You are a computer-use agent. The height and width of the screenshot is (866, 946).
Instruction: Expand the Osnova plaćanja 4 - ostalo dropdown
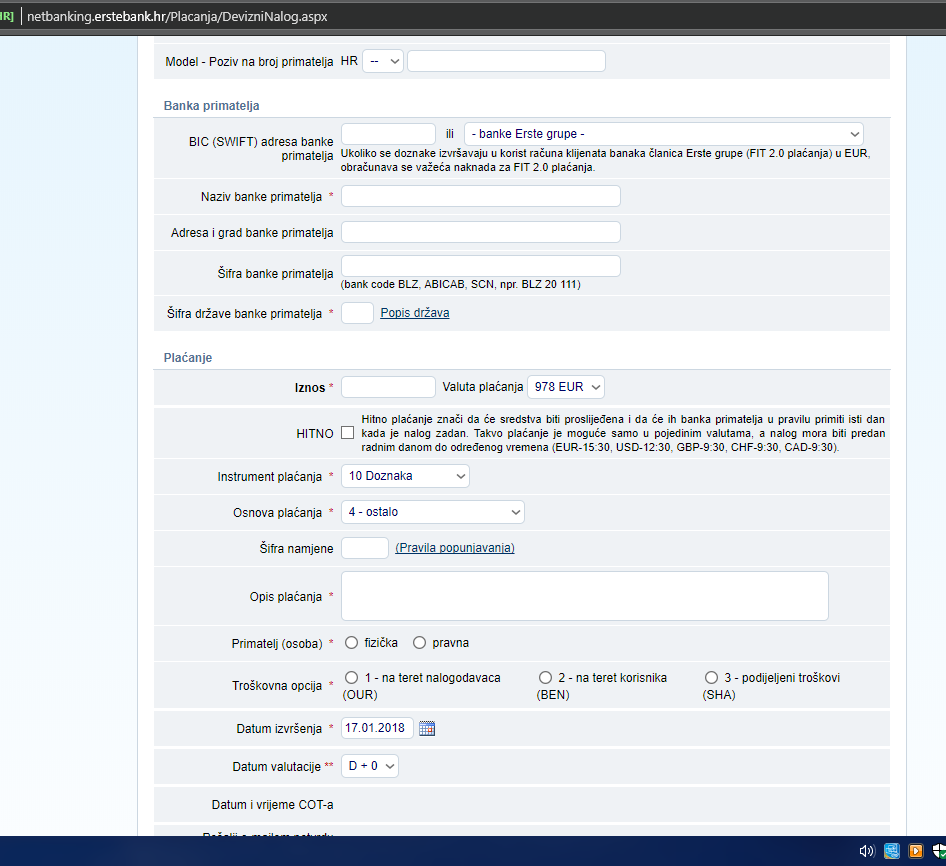[x=433, y=512]
